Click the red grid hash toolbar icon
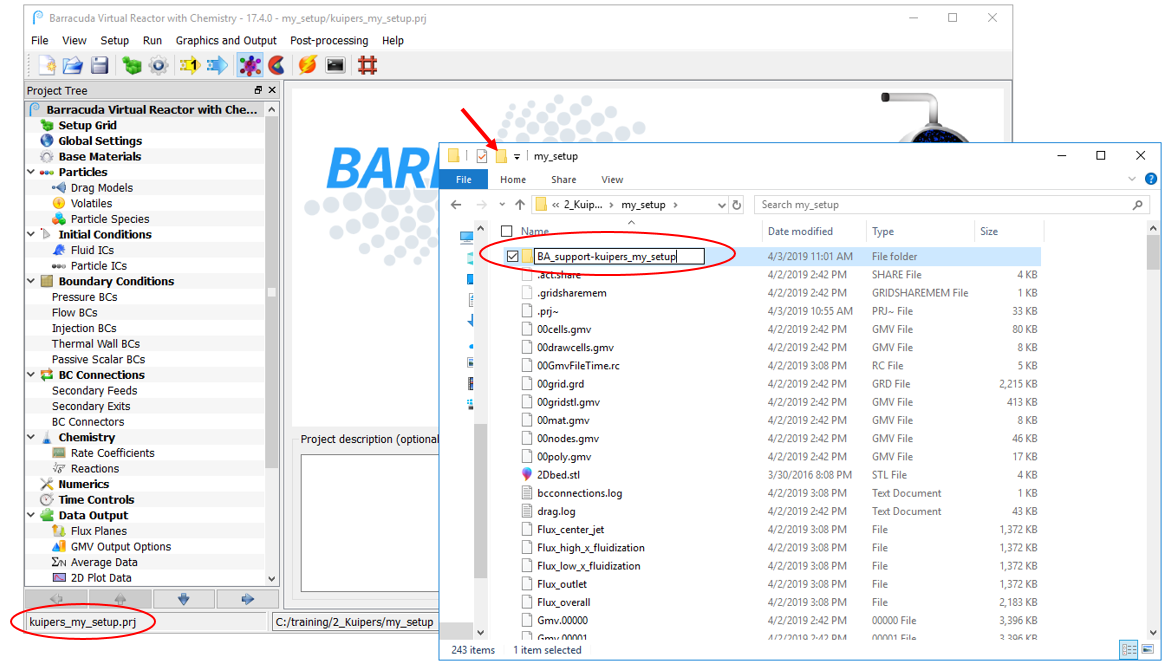 [367, 66]
